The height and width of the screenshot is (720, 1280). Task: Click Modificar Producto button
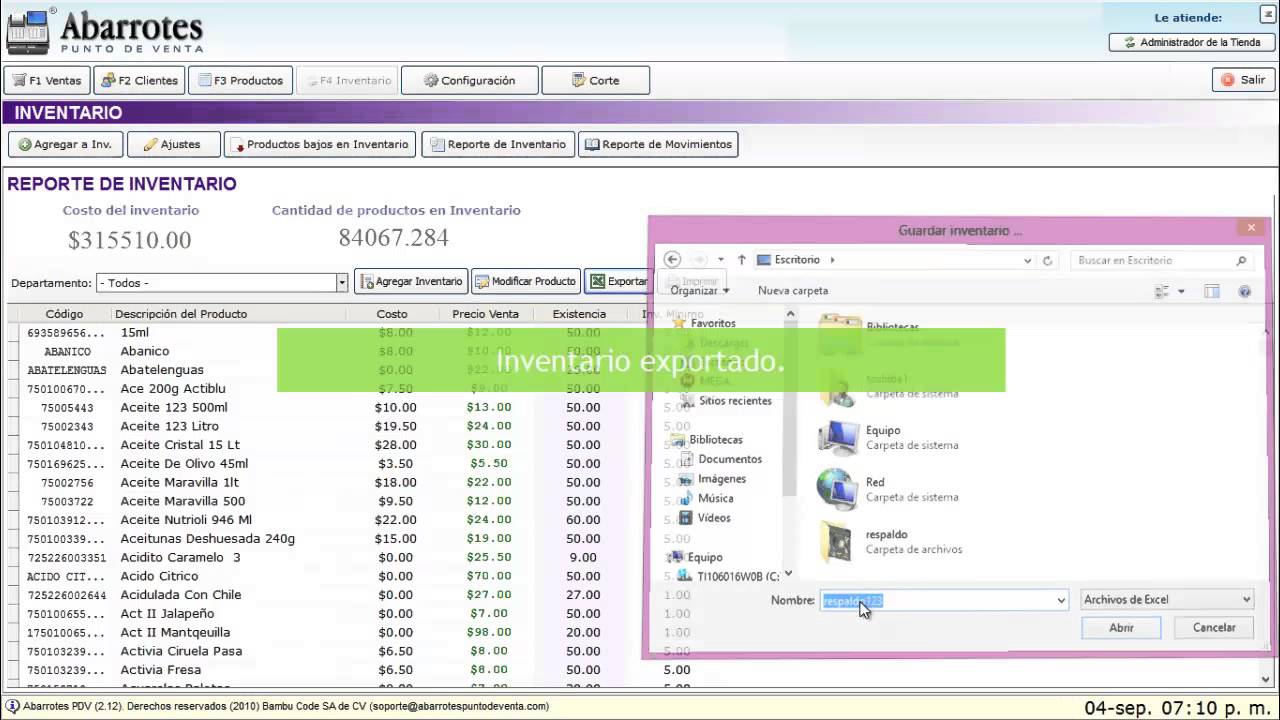[x=526, y=281]
